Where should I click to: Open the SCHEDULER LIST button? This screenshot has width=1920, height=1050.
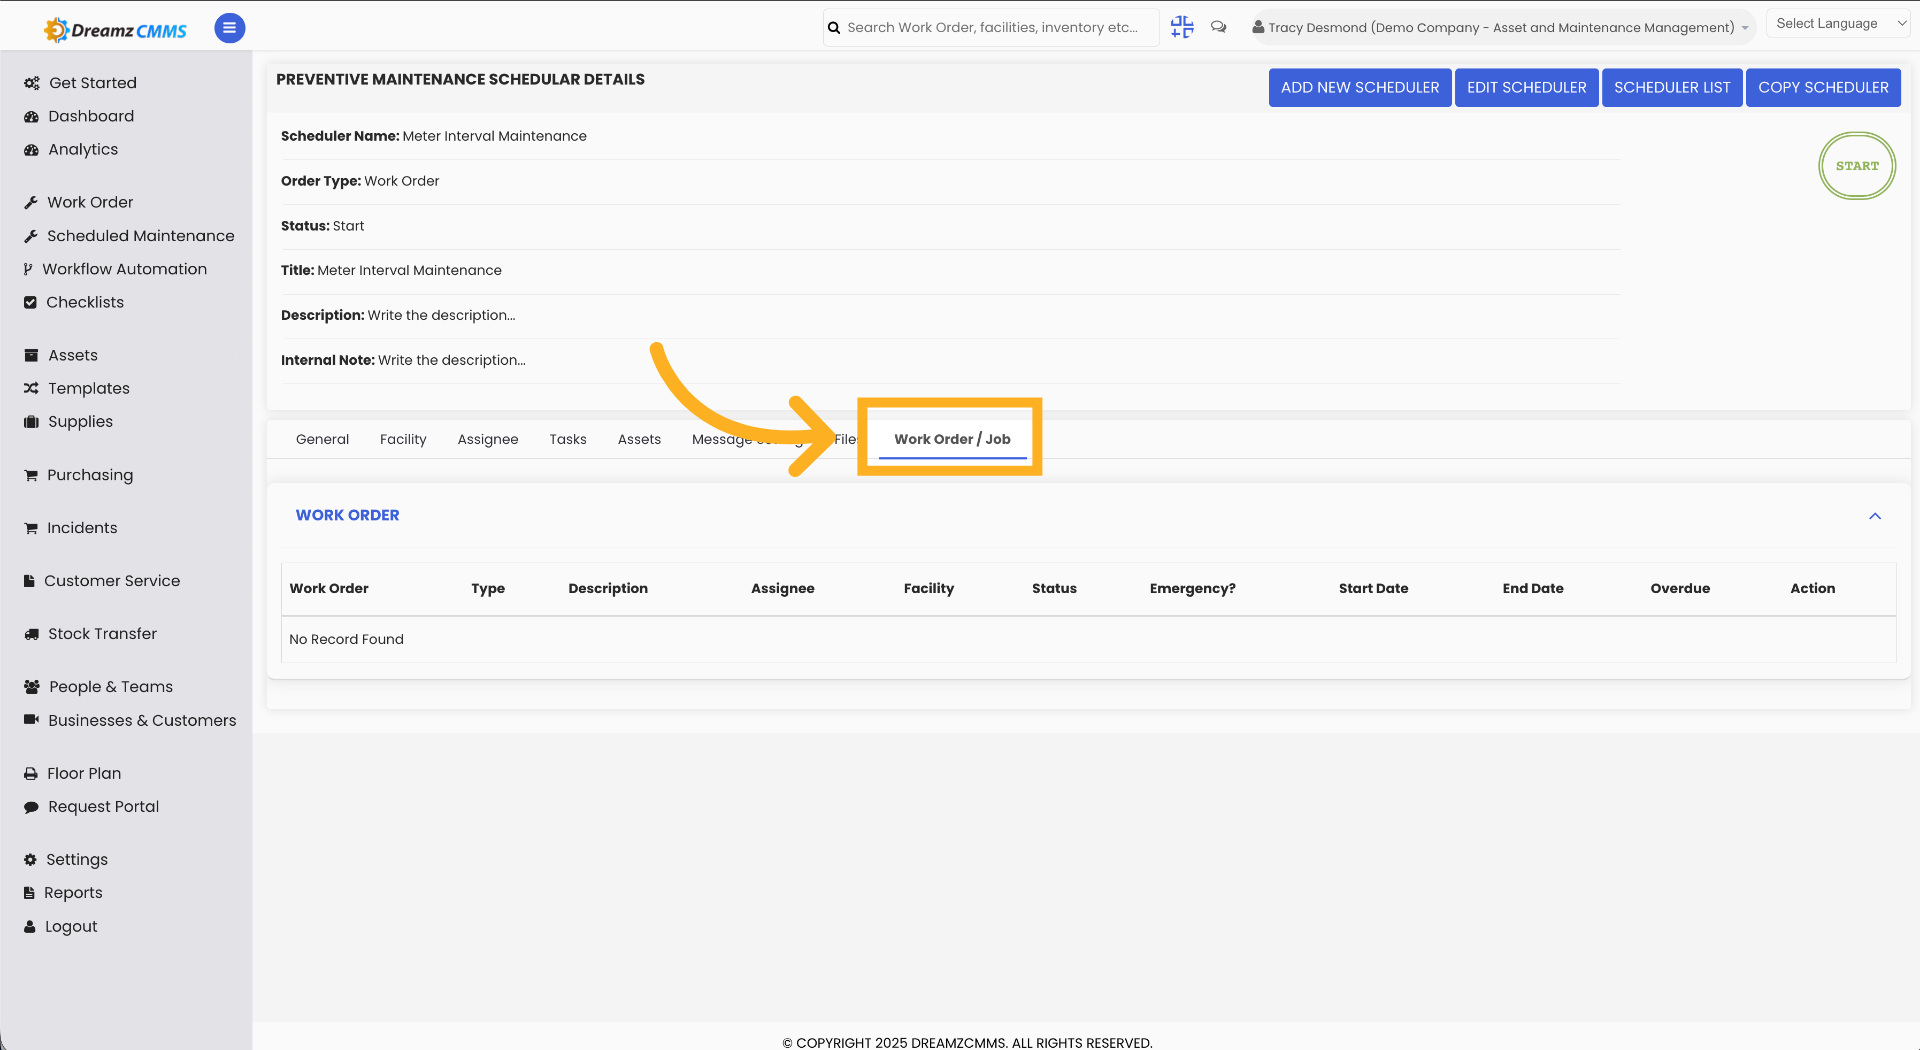coord(1672,88)
